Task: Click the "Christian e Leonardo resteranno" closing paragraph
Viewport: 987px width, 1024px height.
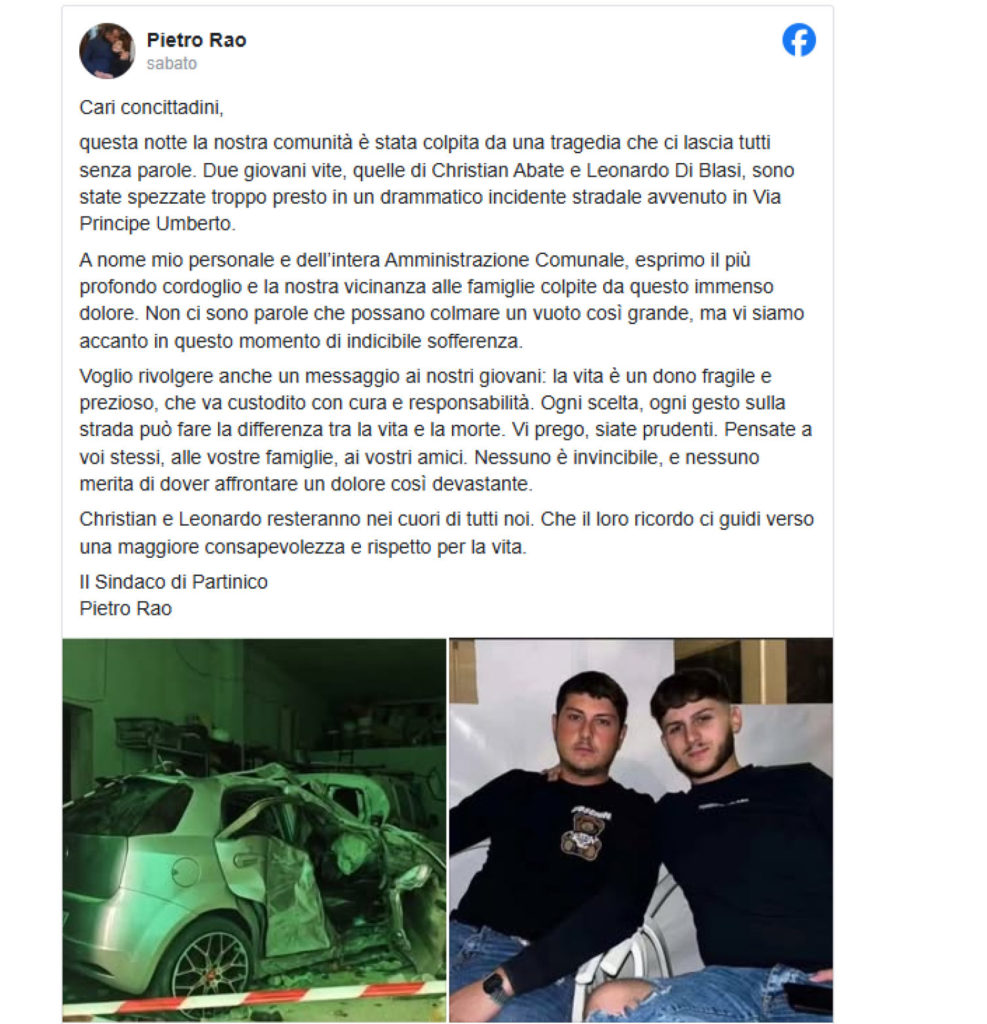Action: [447, 533]
